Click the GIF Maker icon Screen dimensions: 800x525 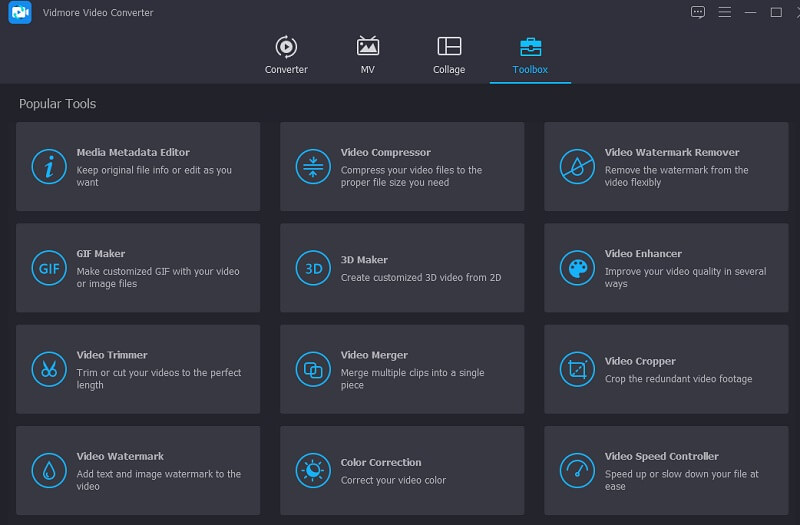point(48,268)
